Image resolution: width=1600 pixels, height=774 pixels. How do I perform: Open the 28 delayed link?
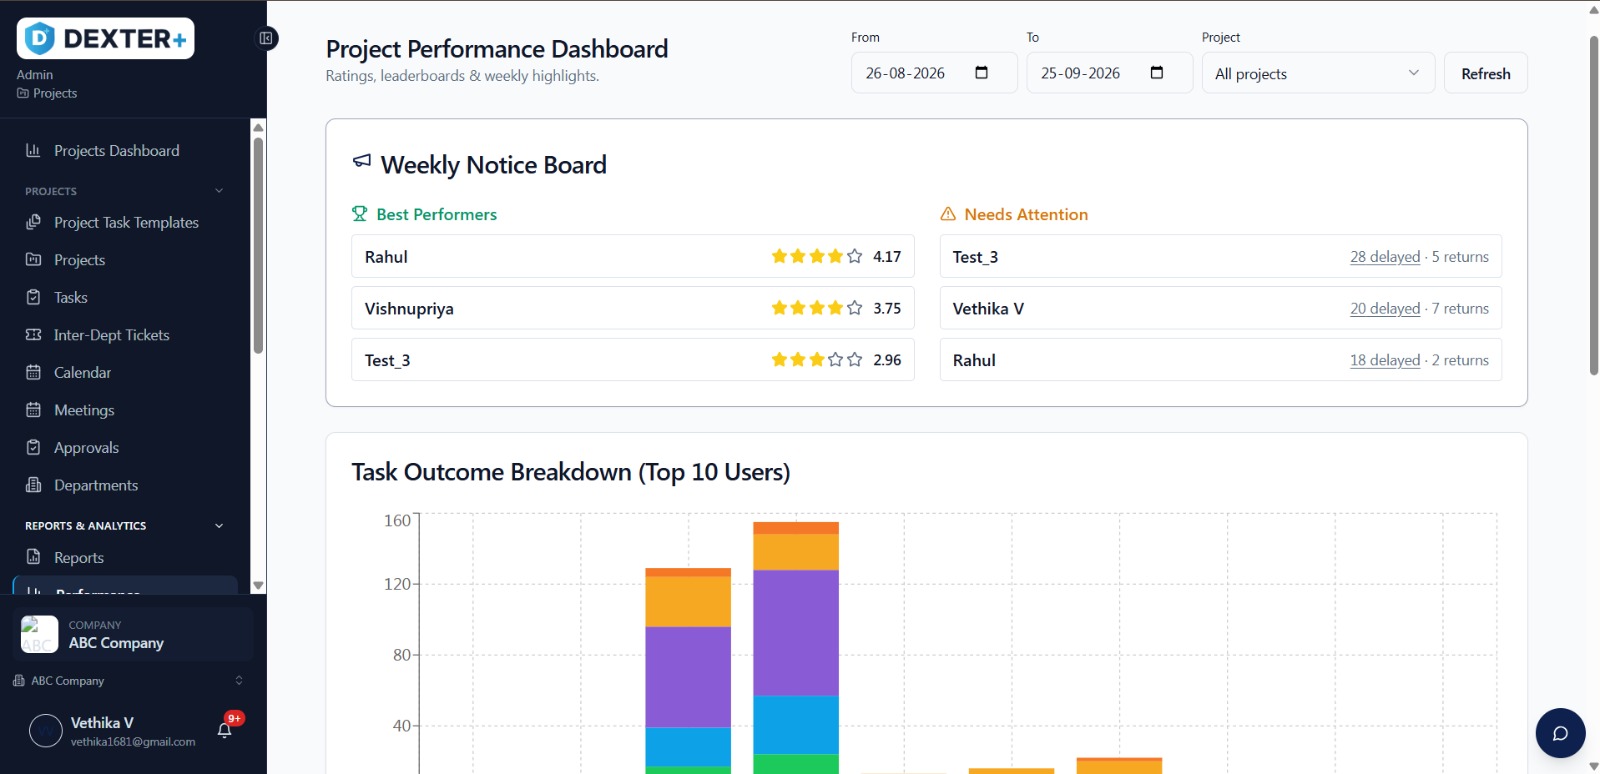(x=1385, y=257)
